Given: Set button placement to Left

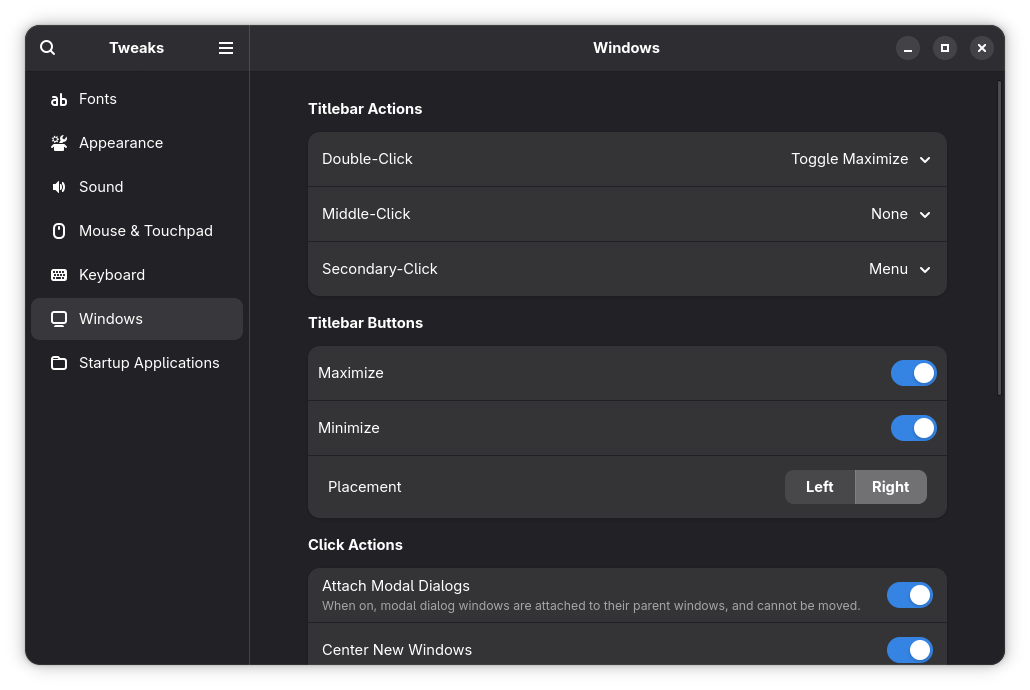Looking at the screenshot, I should (820, 487).
